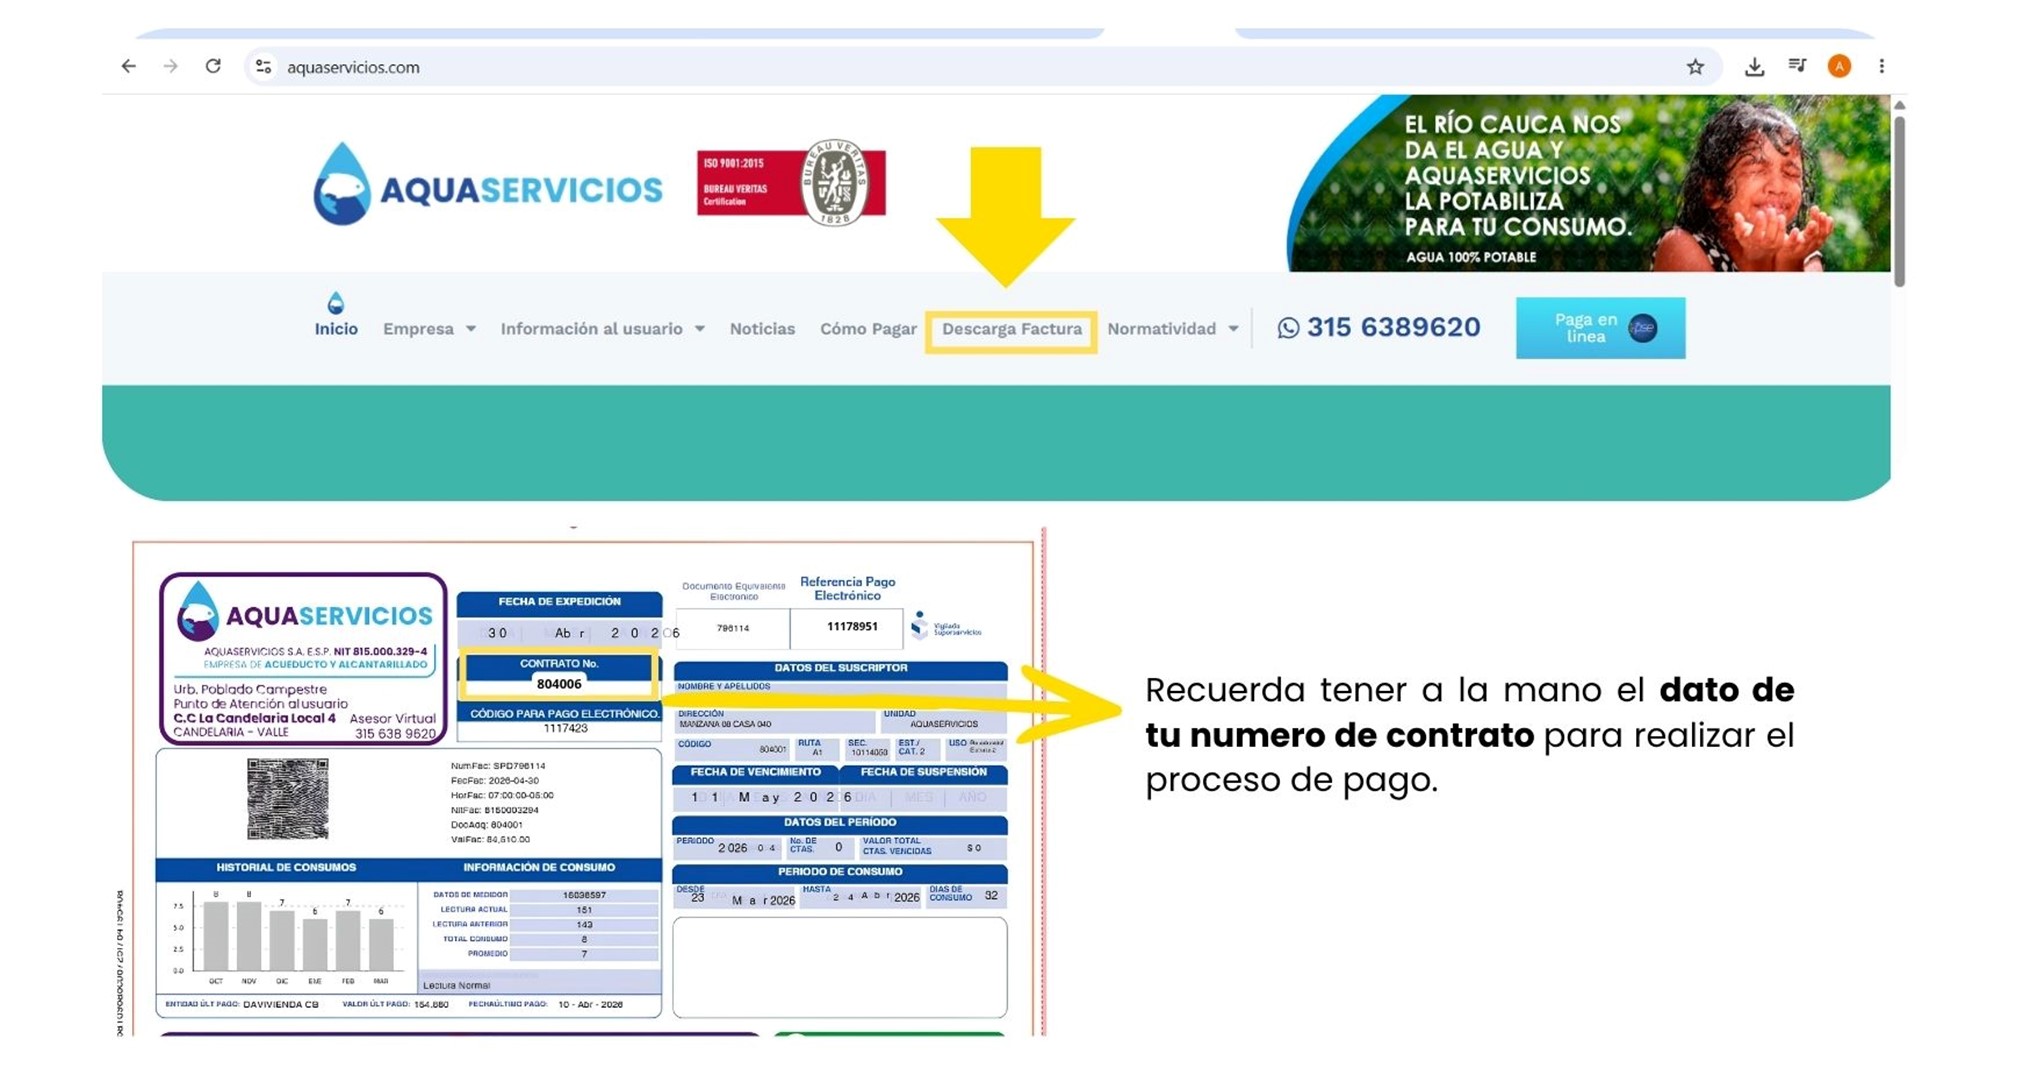The image size is (2030, 1083).
Task: Open the media controls icon in toolbar
Action: click(1797, 66)
